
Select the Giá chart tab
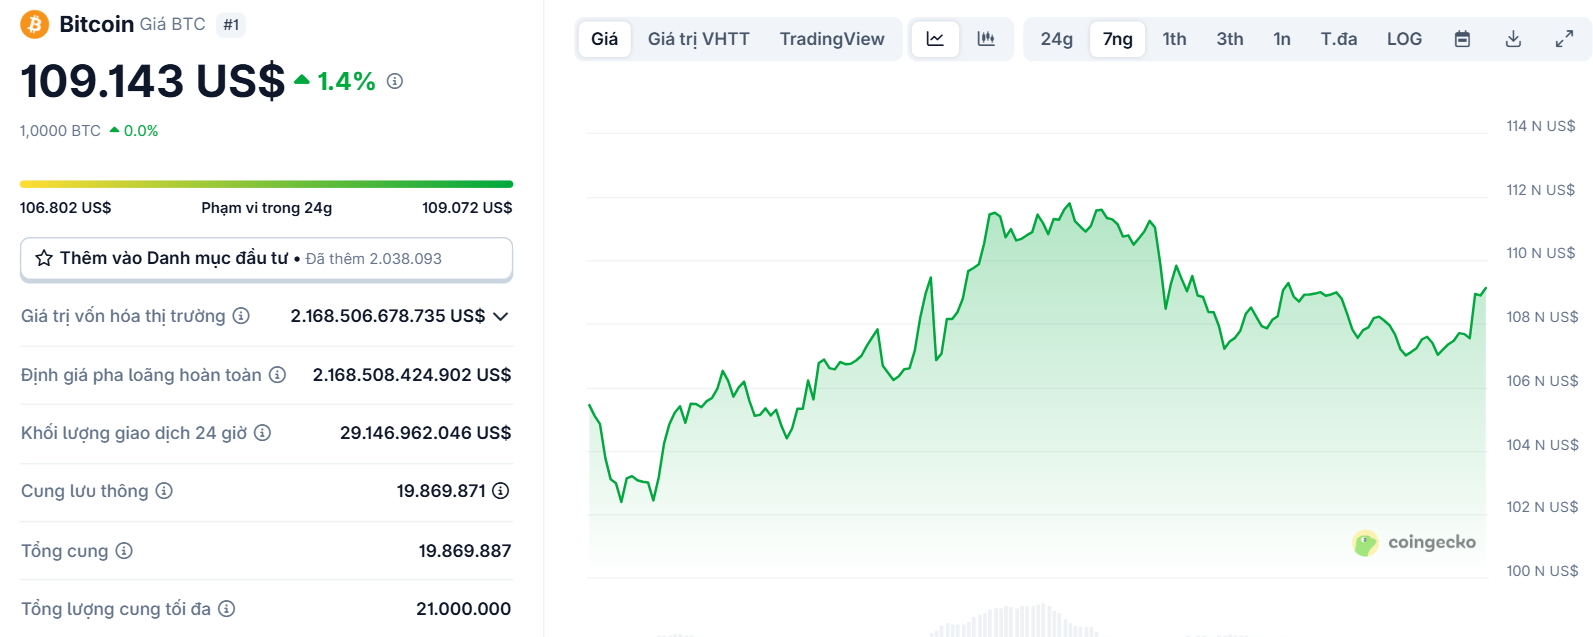tap(605, 39)
